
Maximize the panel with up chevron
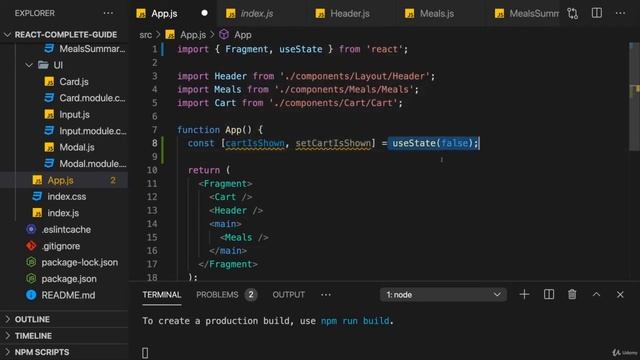coord(596,294)
